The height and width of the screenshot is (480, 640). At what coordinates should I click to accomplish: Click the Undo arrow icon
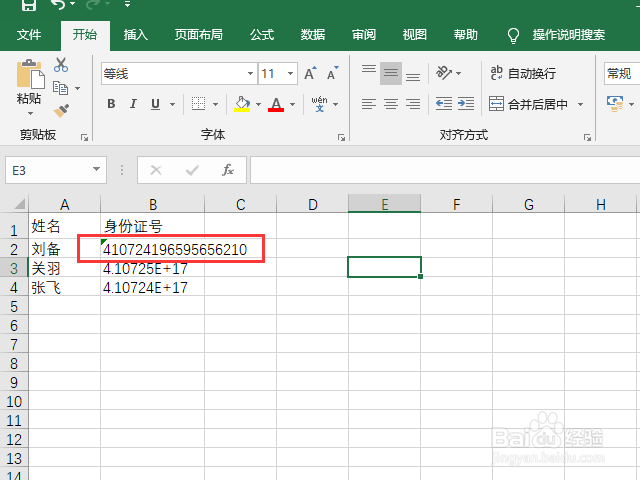point(58,5)
